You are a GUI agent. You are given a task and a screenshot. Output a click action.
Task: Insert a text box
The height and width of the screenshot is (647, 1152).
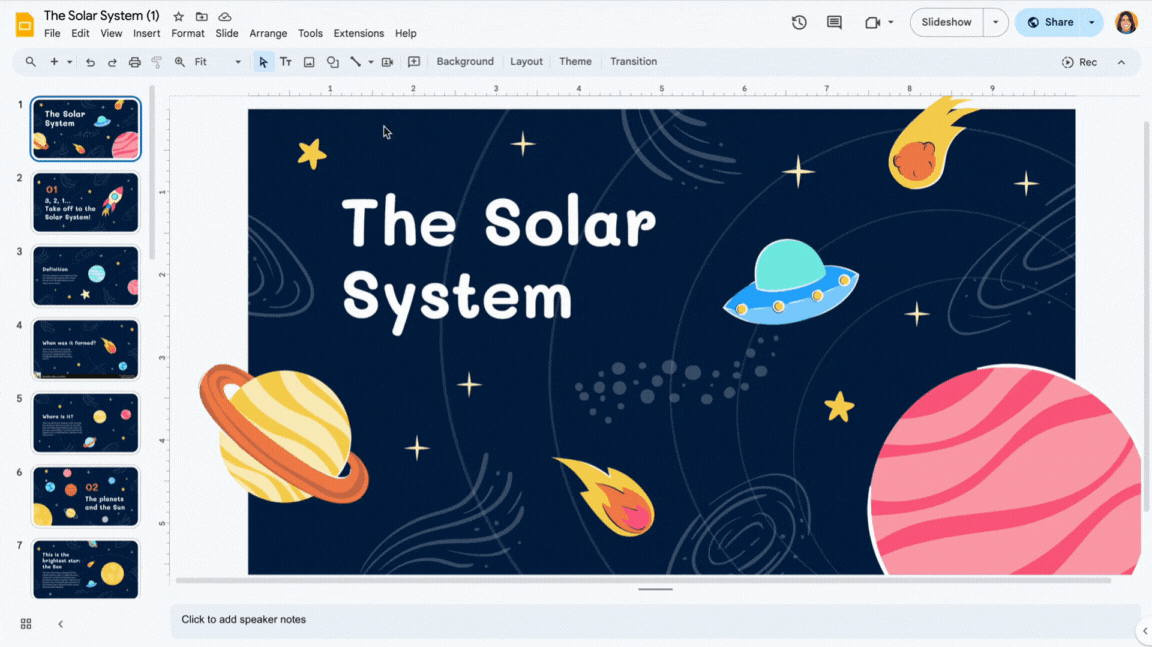pyautogui.click(x=286, y=62)
